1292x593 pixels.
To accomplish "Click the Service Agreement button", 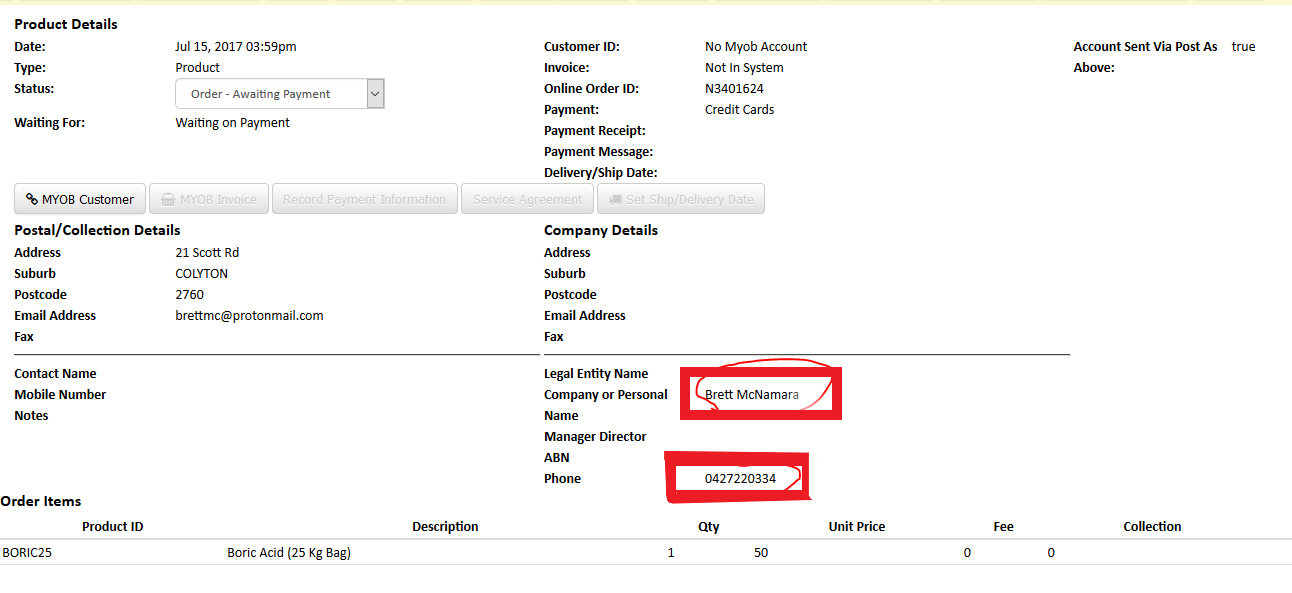I will click(527, 199).
